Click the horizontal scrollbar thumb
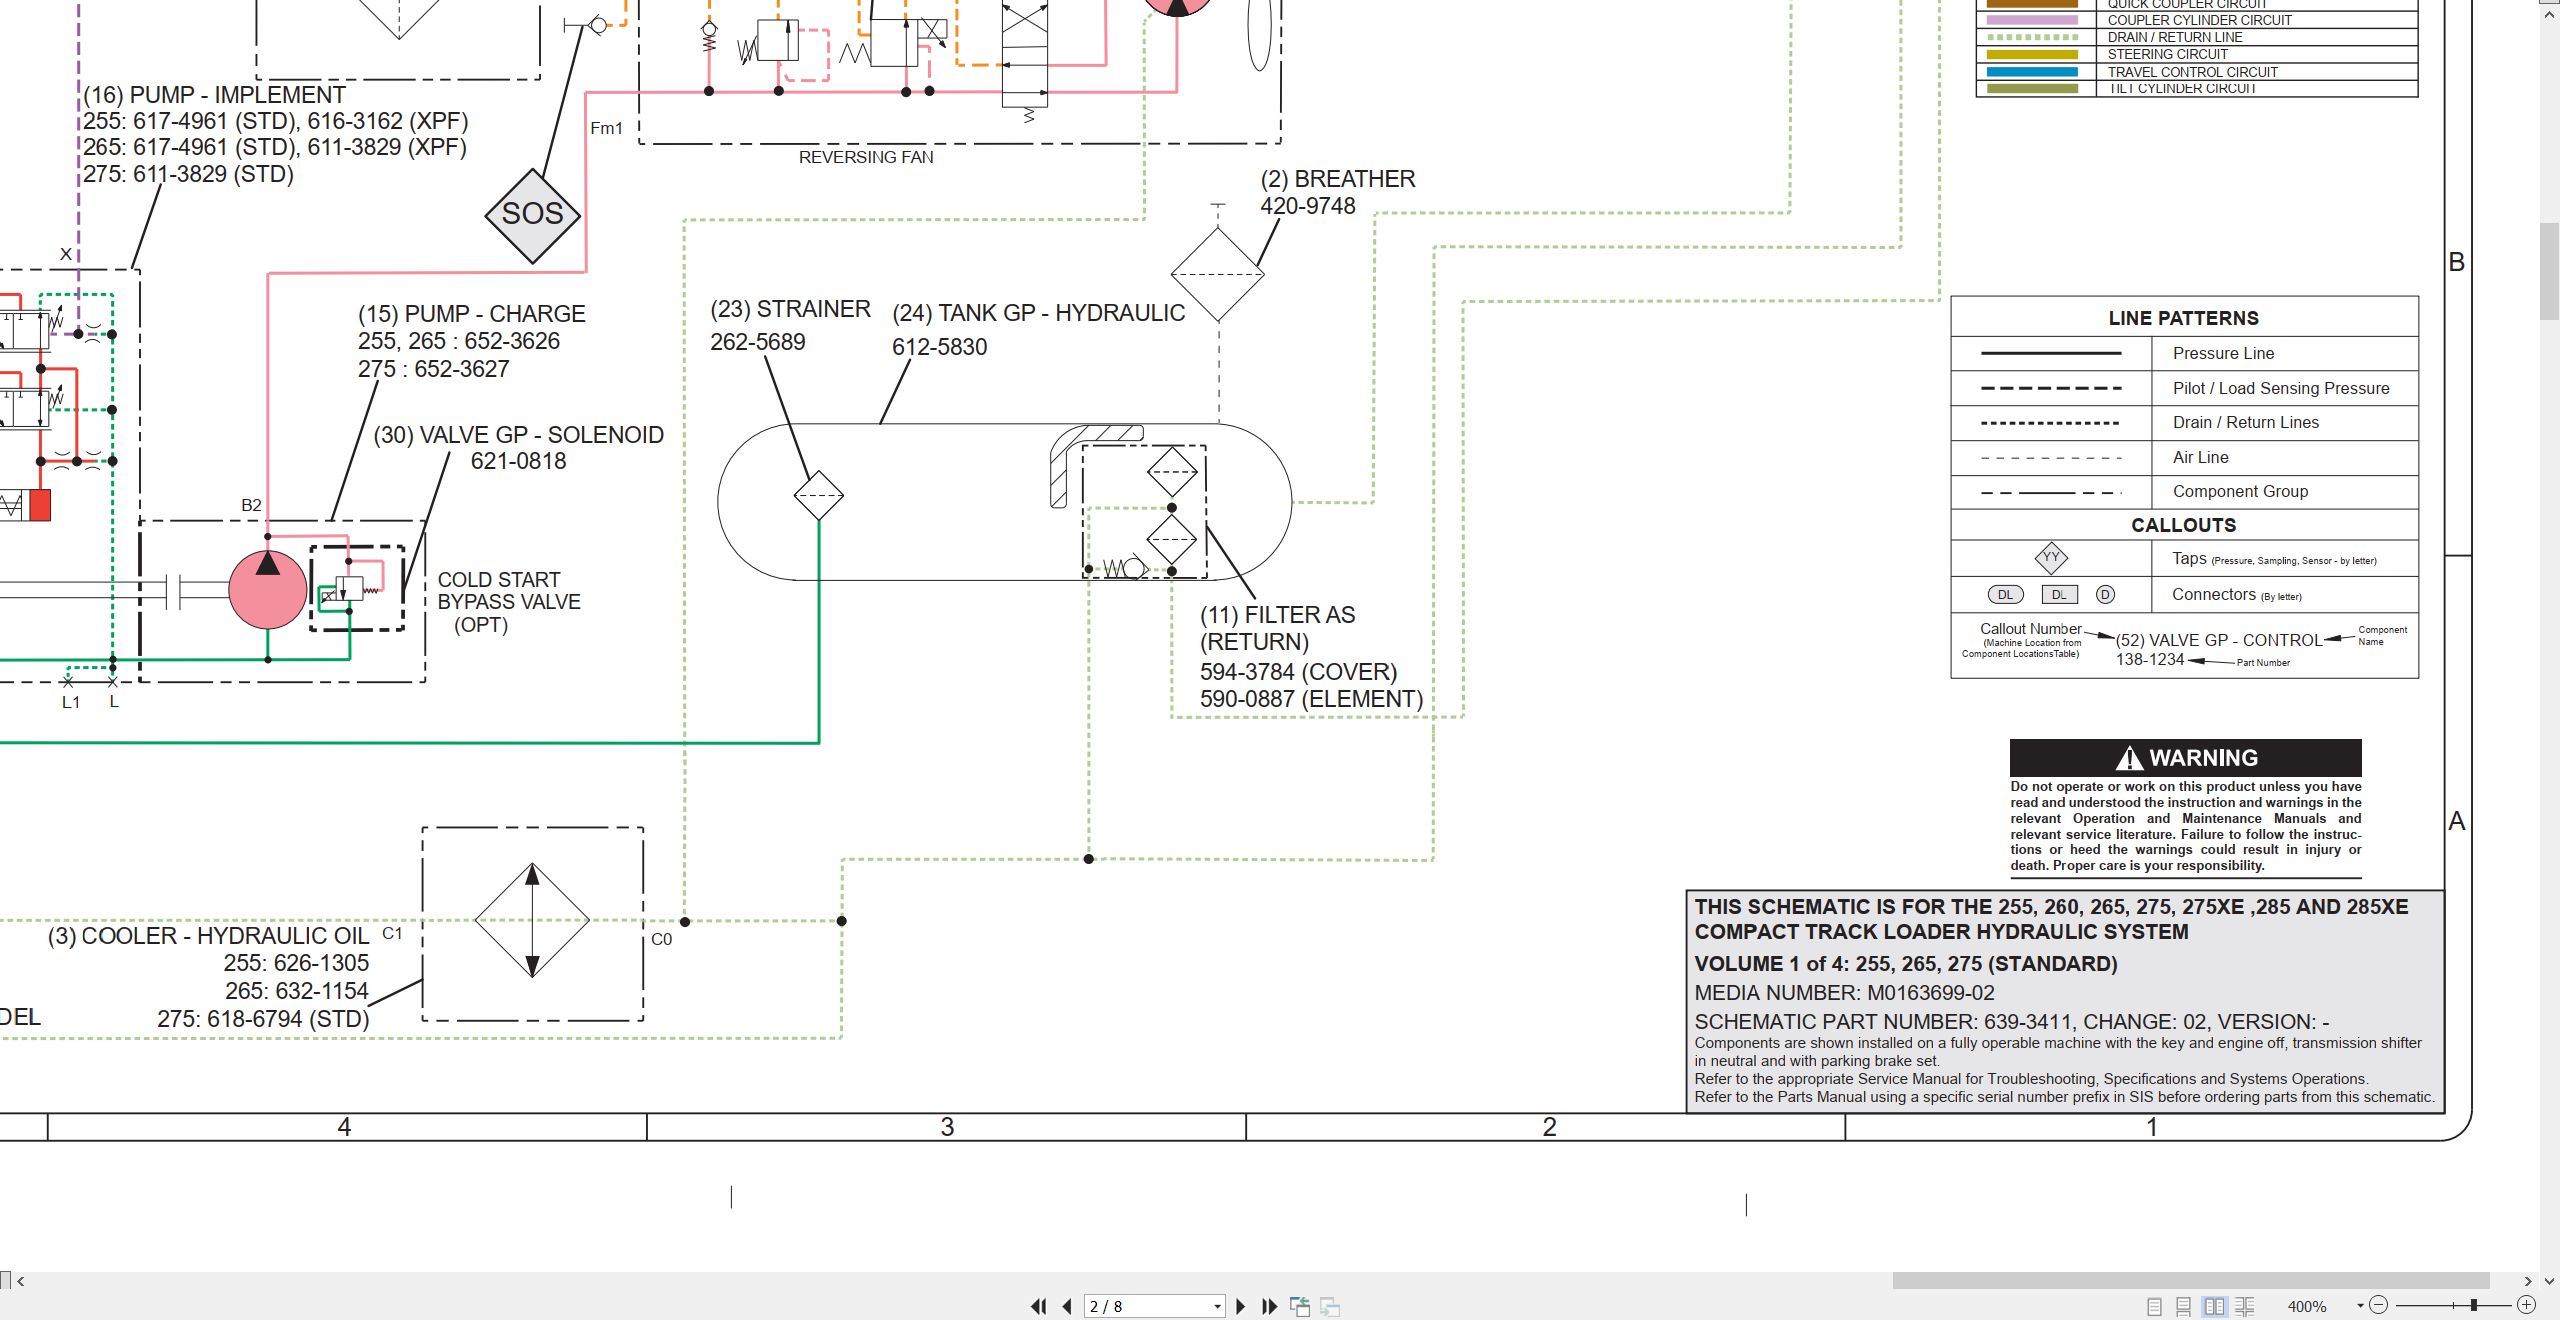This screenshot has height=1320, width=2560. coord(2190,1281)
